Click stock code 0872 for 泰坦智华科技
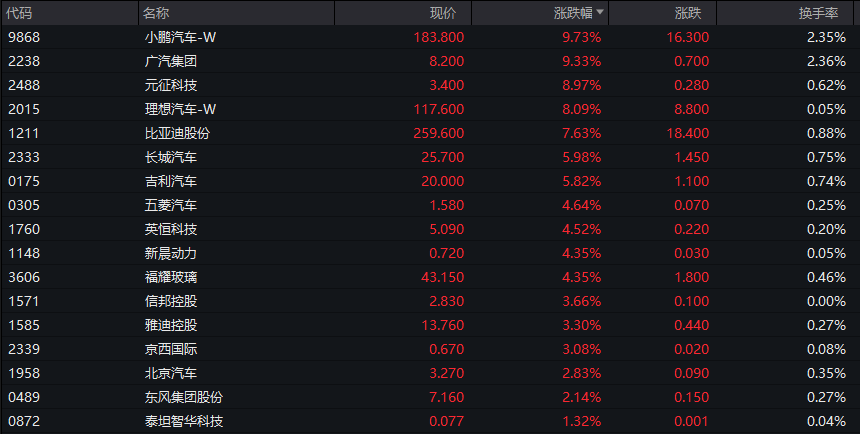Image resolution: width=860 pixels, height=434 pixels. (24, 421)
